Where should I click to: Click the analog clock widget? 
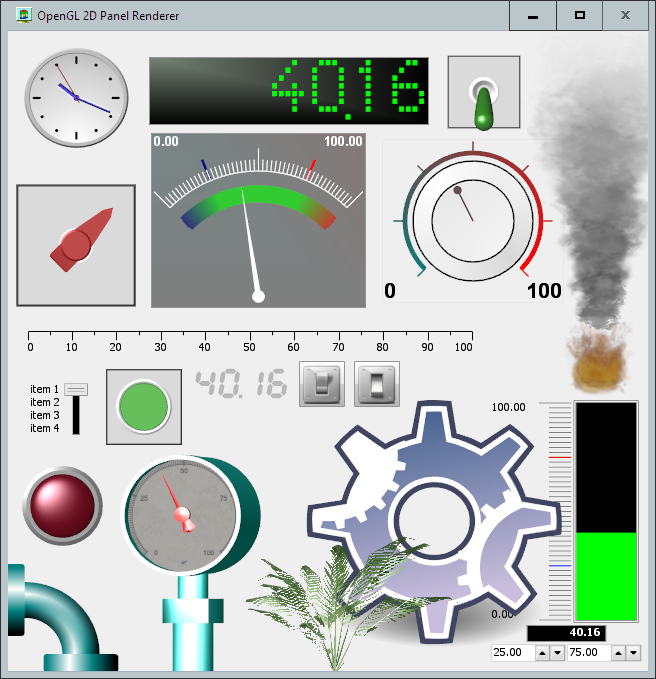pyautogui.click(x=76, y=97)
